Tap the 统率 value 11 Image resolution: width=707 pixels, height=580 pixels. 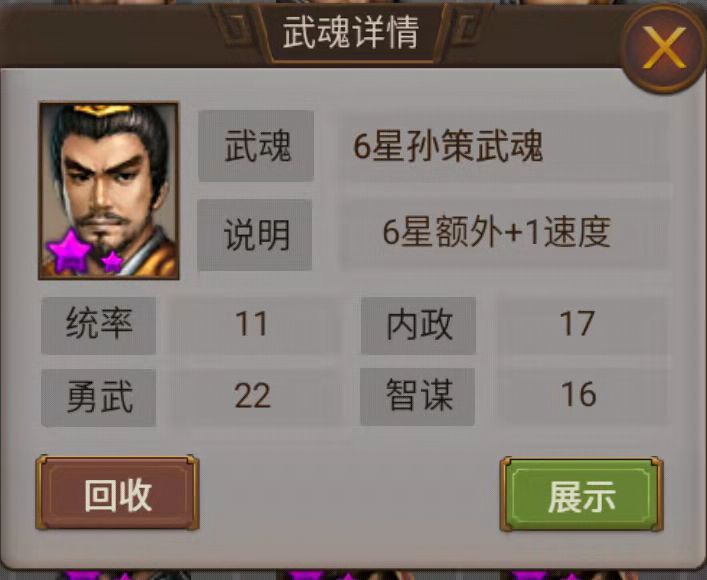coord(252,324)
